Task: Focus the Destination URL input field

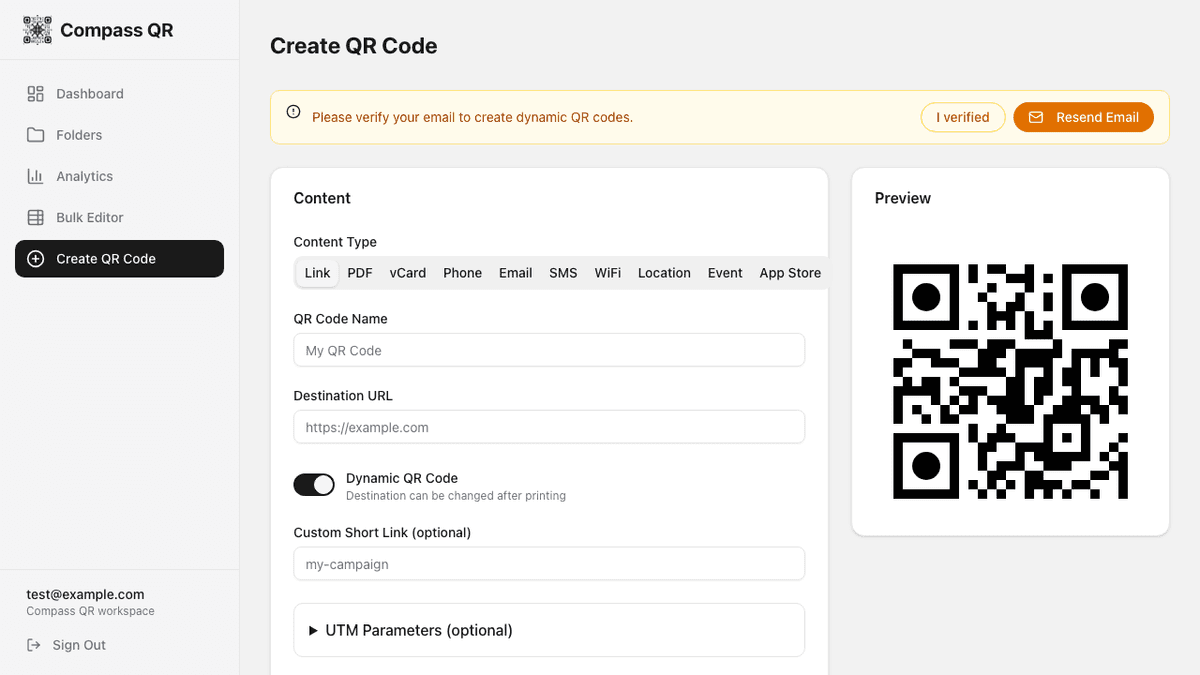Action: (549, 427)
